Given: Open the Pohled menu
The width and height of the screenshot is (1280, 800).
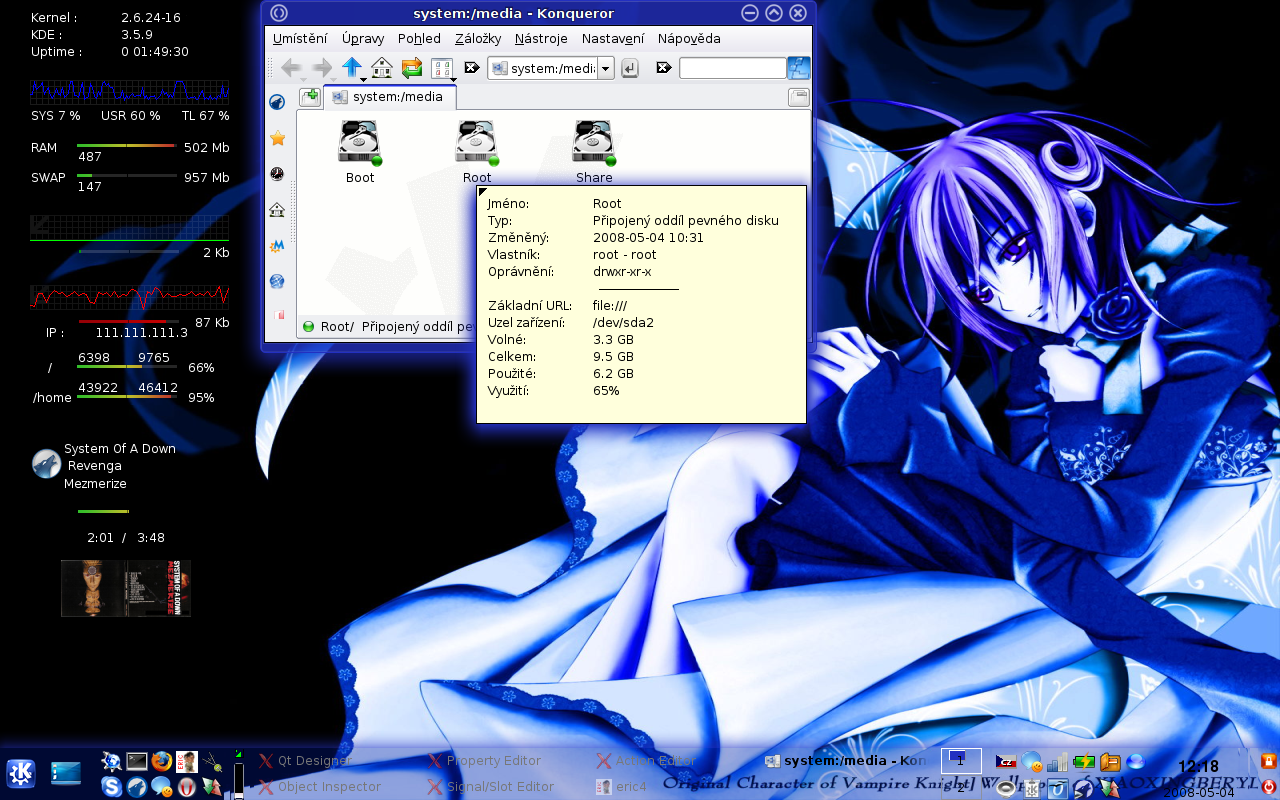Looking at the screenshot, I should (419, 38).
